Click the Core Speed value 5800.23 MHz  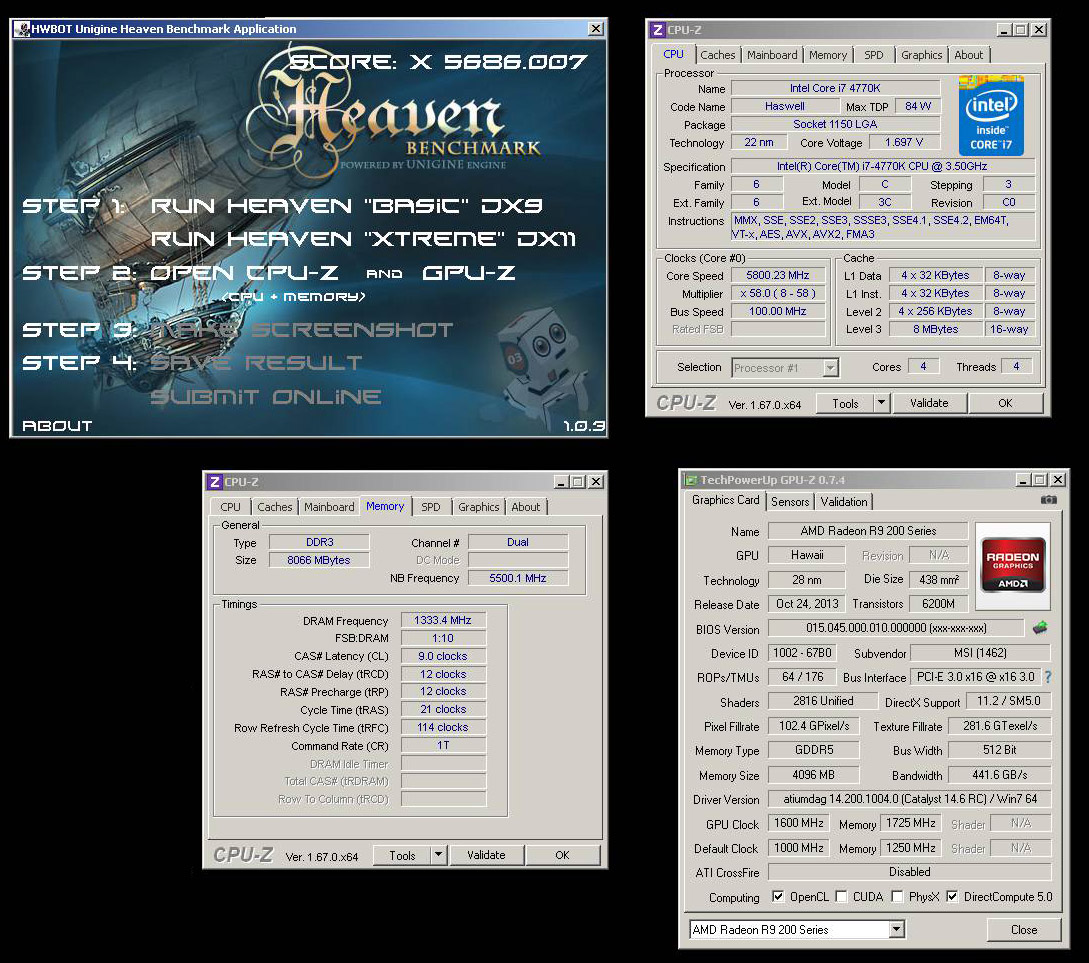tap(778, 275)
